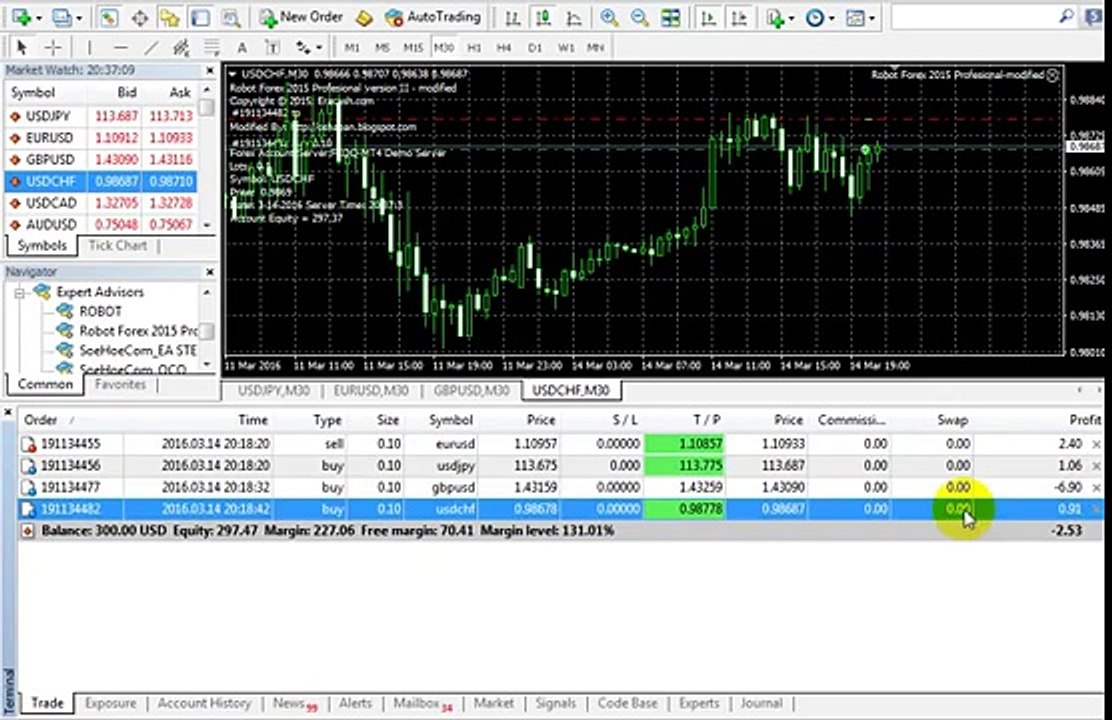Switch chart to line chart icon

tap(574, 18)
